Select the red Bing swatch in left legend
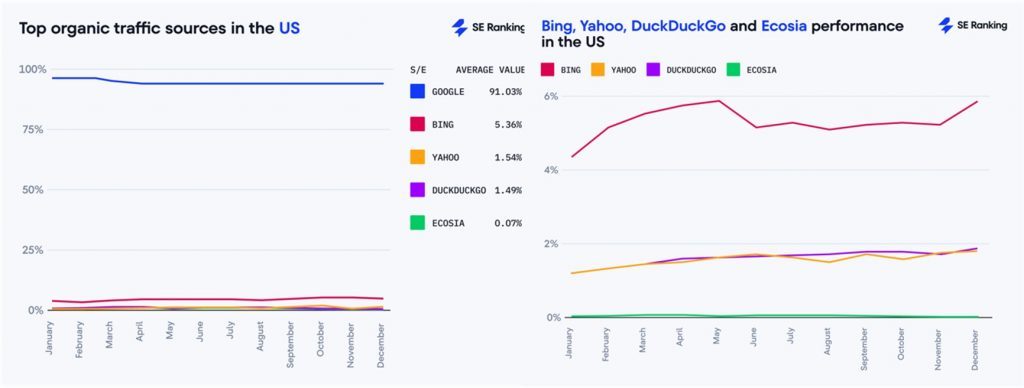 pyautogui.click(x=418, y=124)
